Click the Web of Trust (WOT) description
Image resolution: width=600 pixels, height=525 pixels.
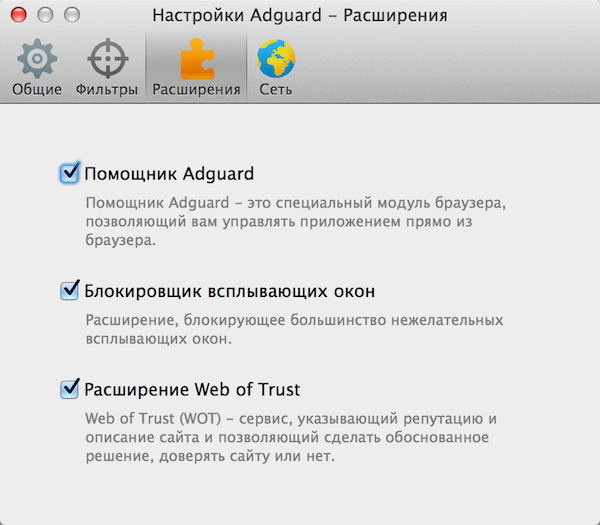coord(291,437)
